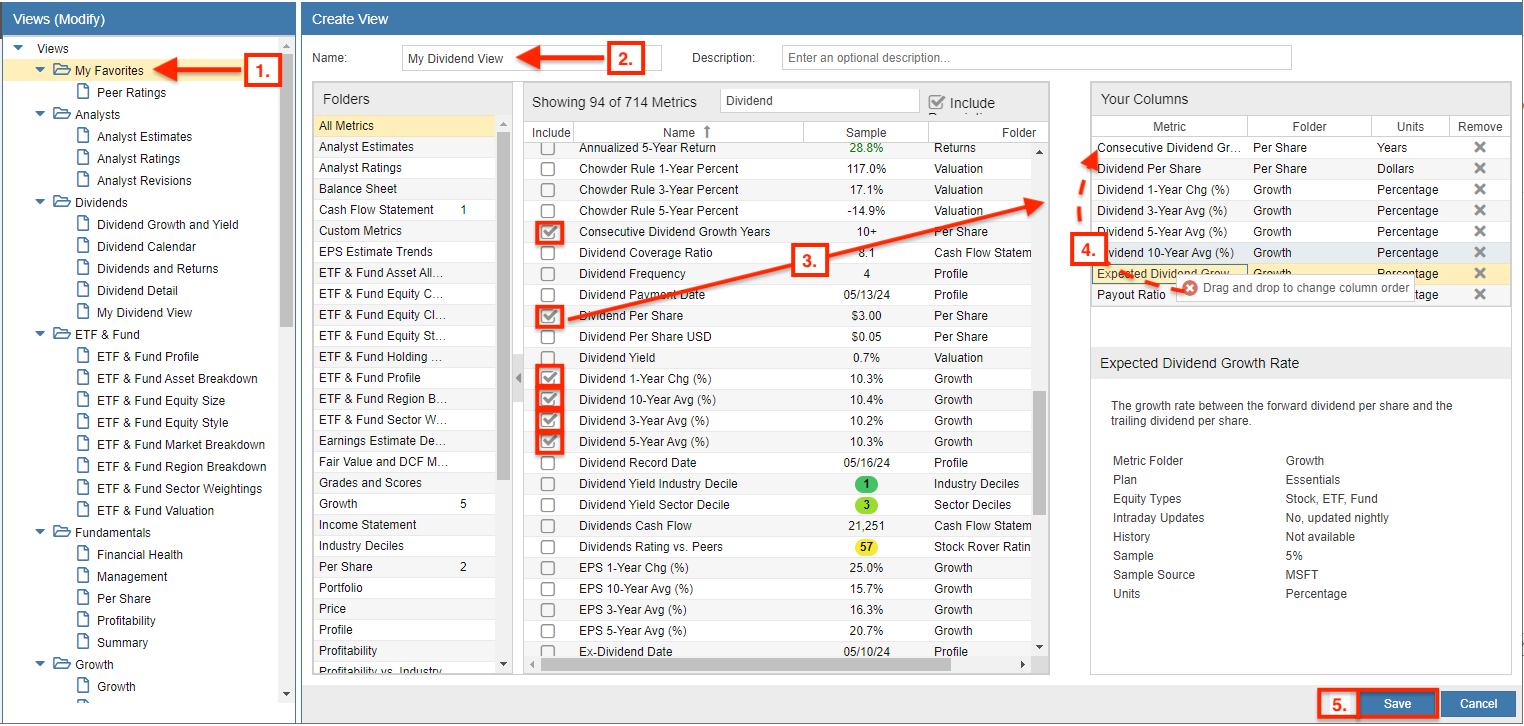
Task: Click the Peer Ratings document icon
Action: tap(84, 92)
